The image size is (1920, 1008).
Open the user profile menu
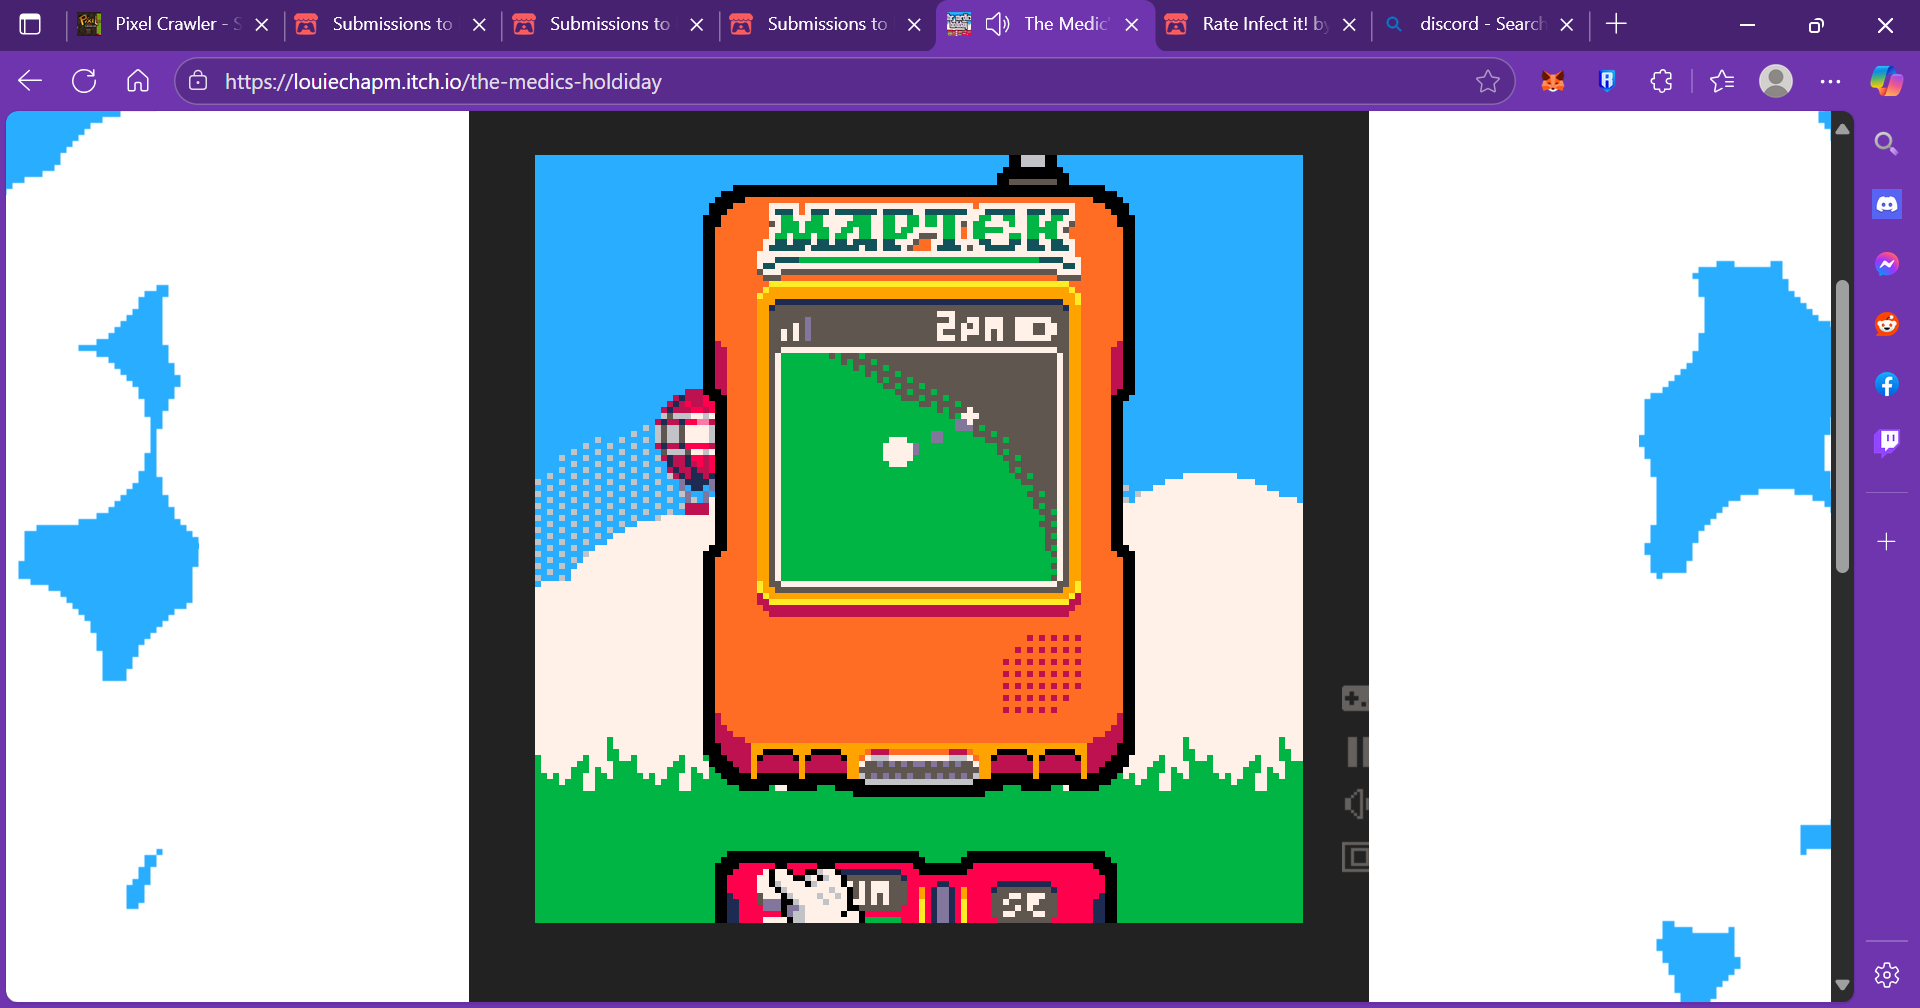[x=1776, y=81]
